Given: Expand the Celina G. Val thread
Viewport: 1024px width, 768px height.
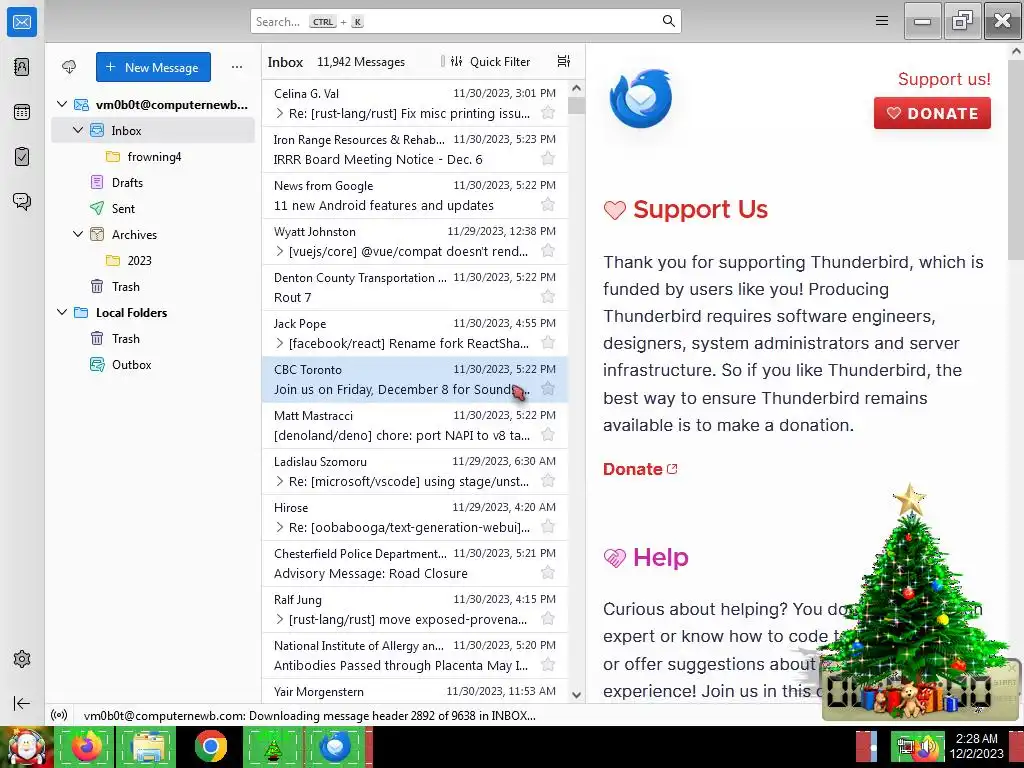Looking at the screenshot, I should (280, 113).
